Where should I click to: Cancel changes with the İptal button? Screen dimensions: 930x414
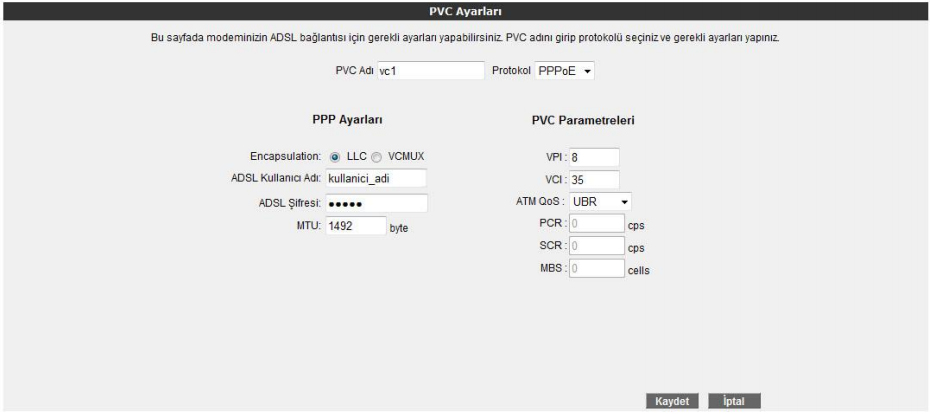[x=735, y=401]
